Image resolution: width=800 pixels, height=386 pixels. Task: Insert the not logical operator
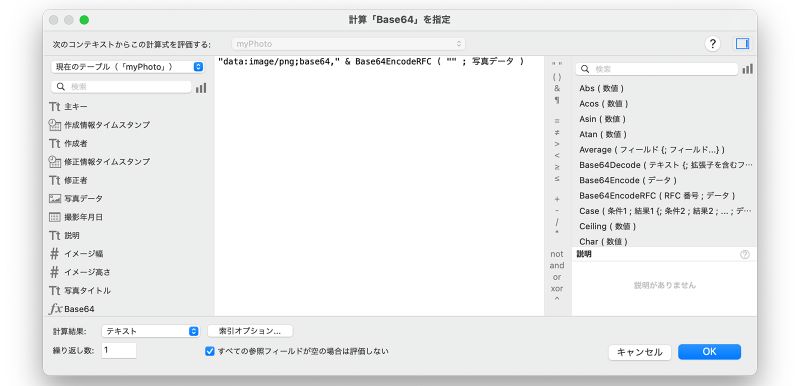tap(557, 254)
